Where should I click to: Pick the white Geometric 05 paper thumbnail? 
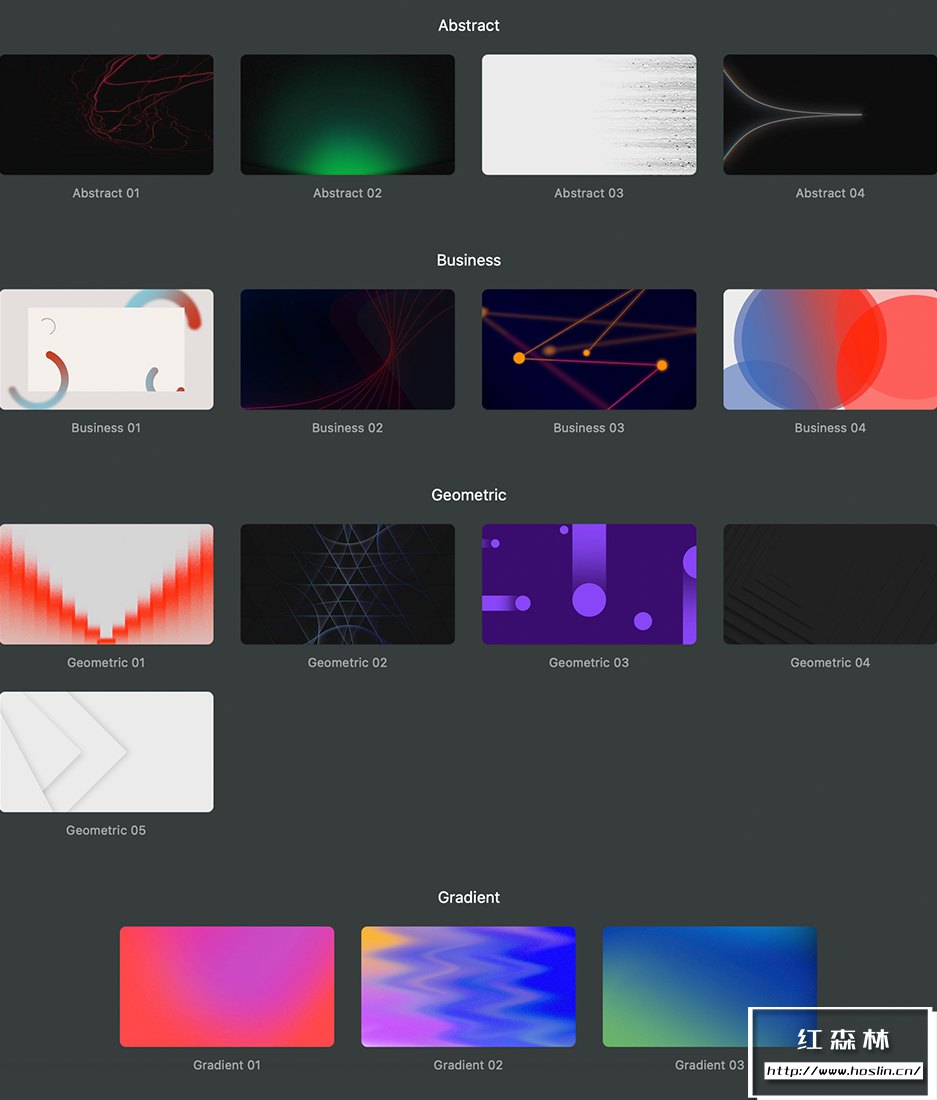[106, 752]
